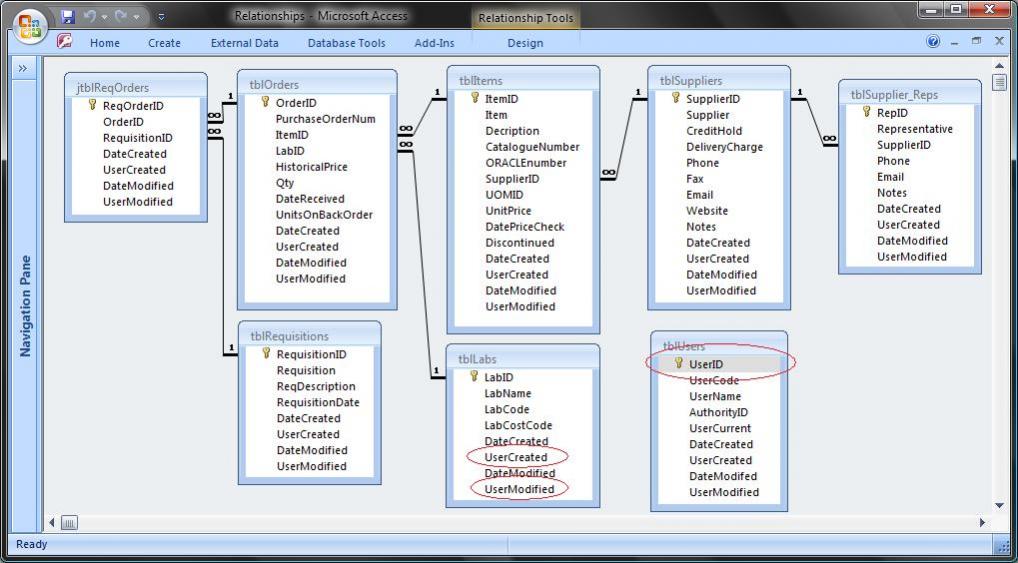Select RequisitionID key field in tblRequisitions
The image size is (1018, 563).
click(x=311, y=355)
